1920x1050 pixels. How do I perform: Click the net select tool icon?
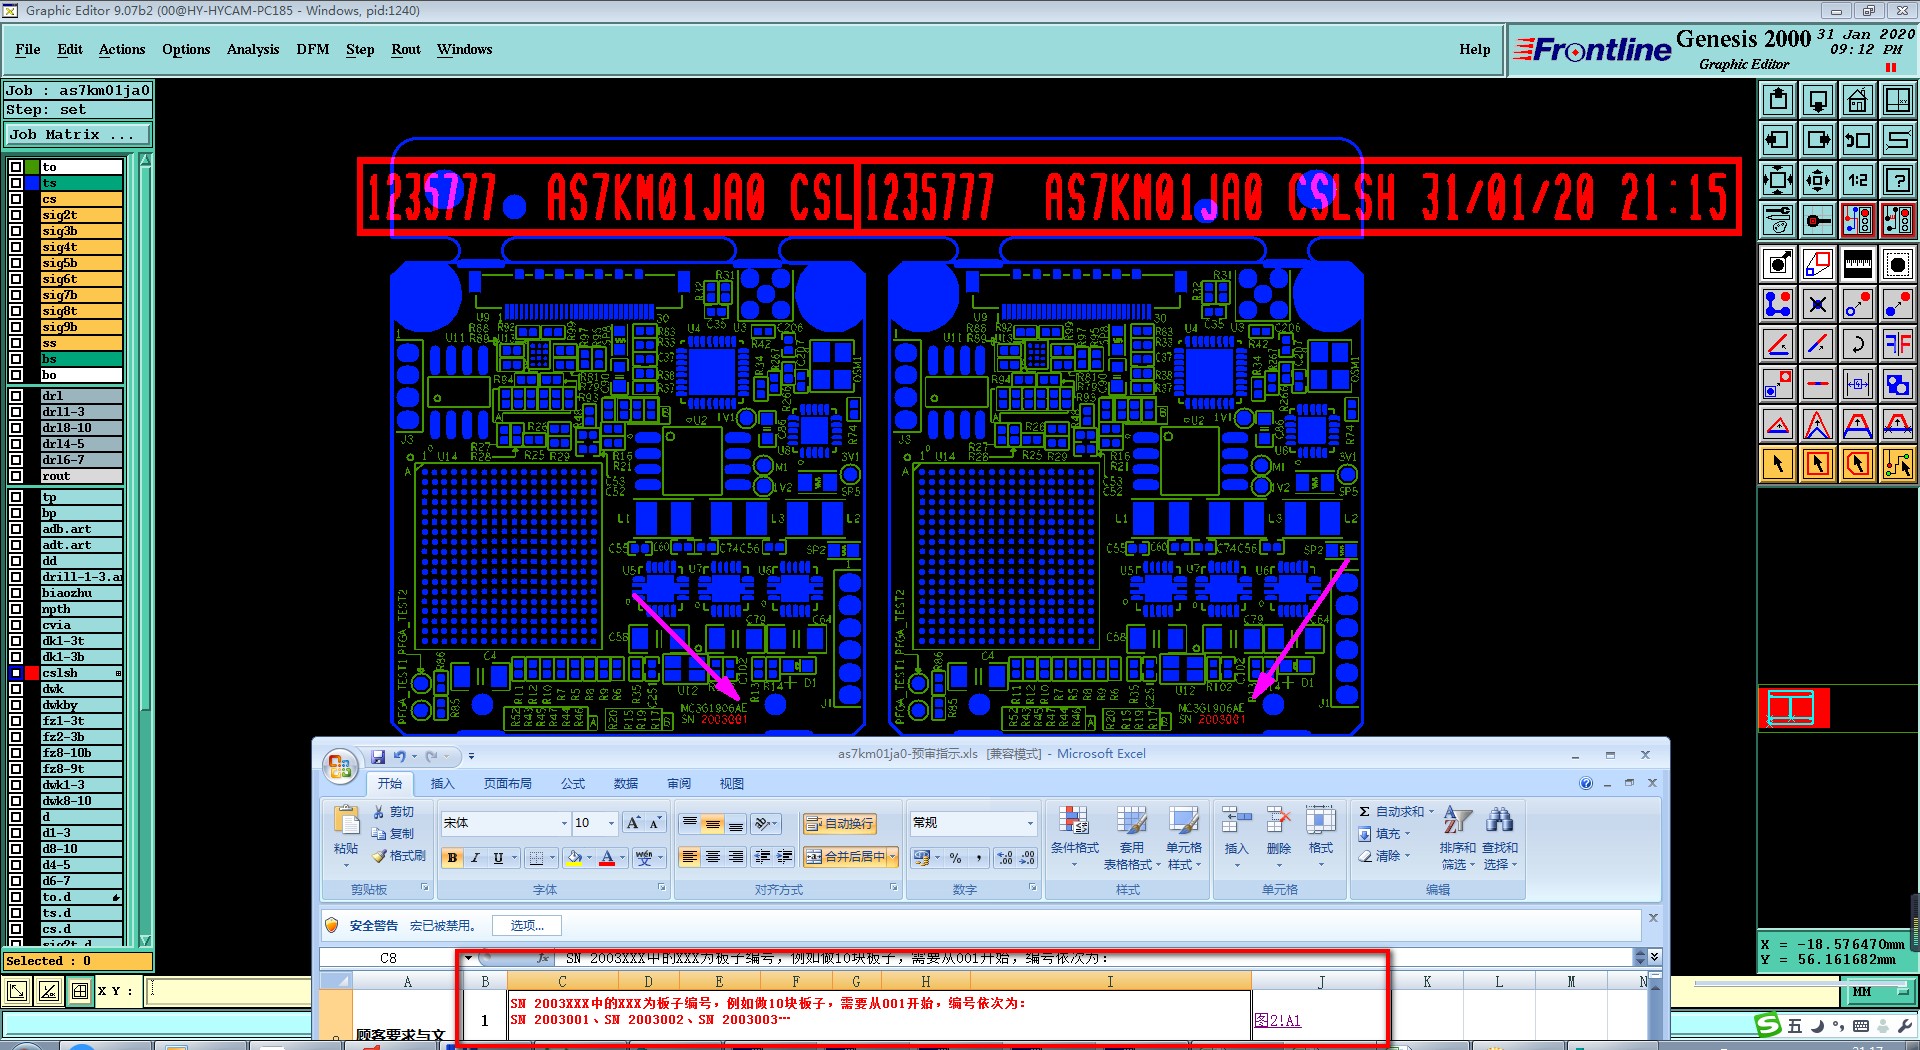point(1897,463)
